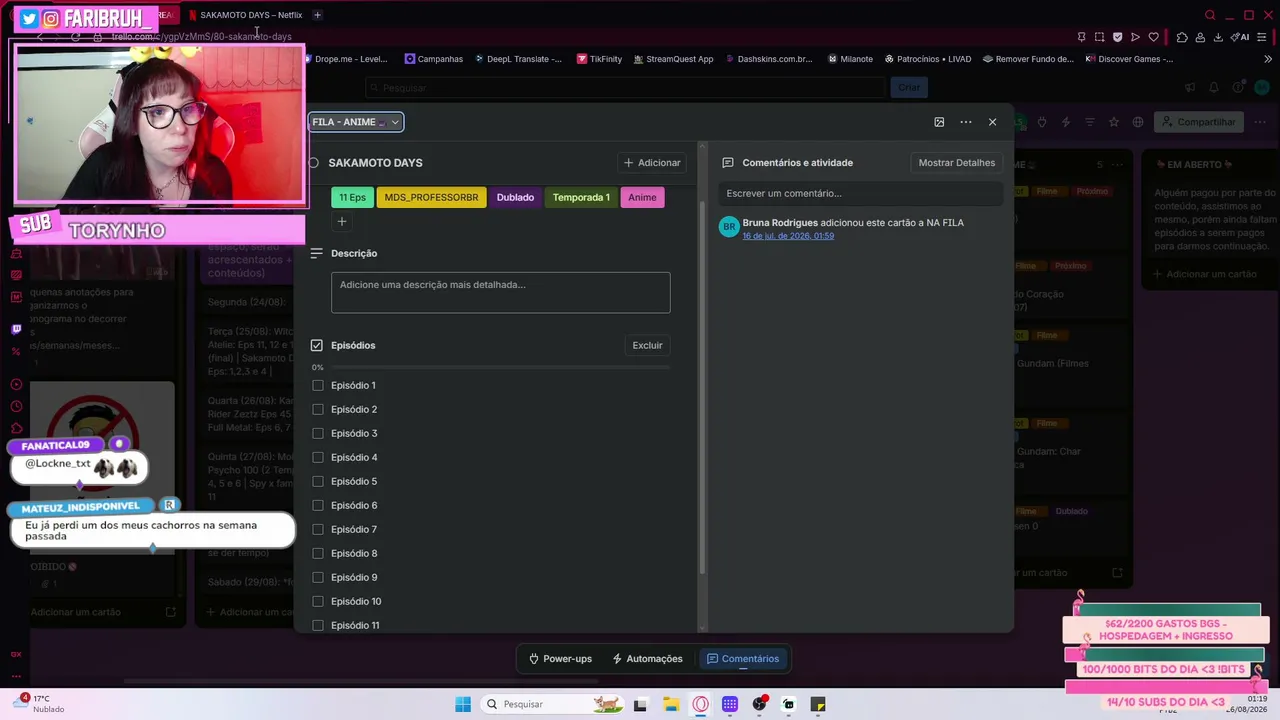Screen dimensions: 1280x720
Task: Click the Windows taskbar Pesquisar search box
Action: point(551,704)
